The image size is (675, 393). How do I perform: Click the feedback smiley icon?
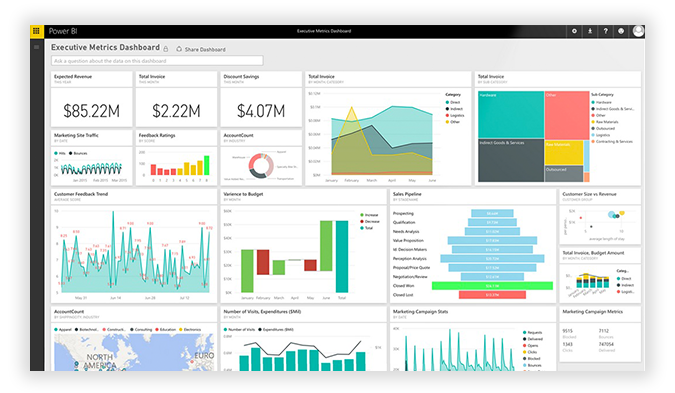pos(621,31)
